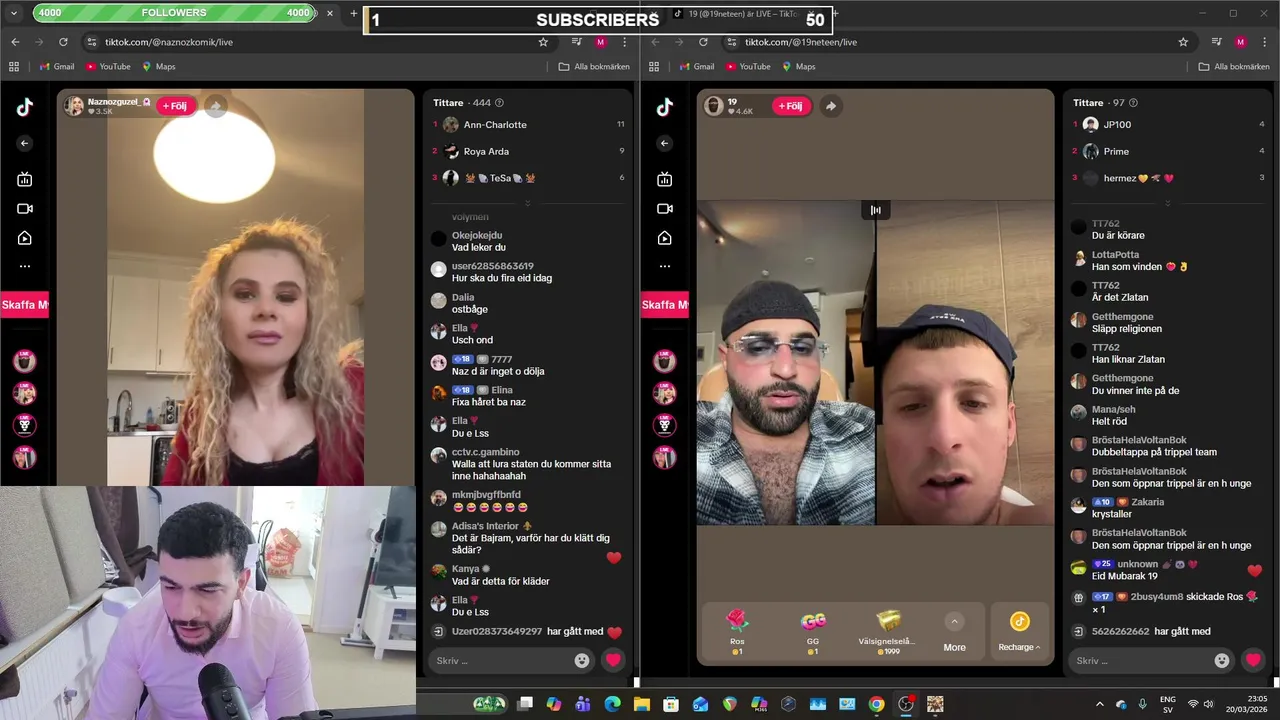
Task: Share the 19 live stream
Action: [x=830, y=106]
